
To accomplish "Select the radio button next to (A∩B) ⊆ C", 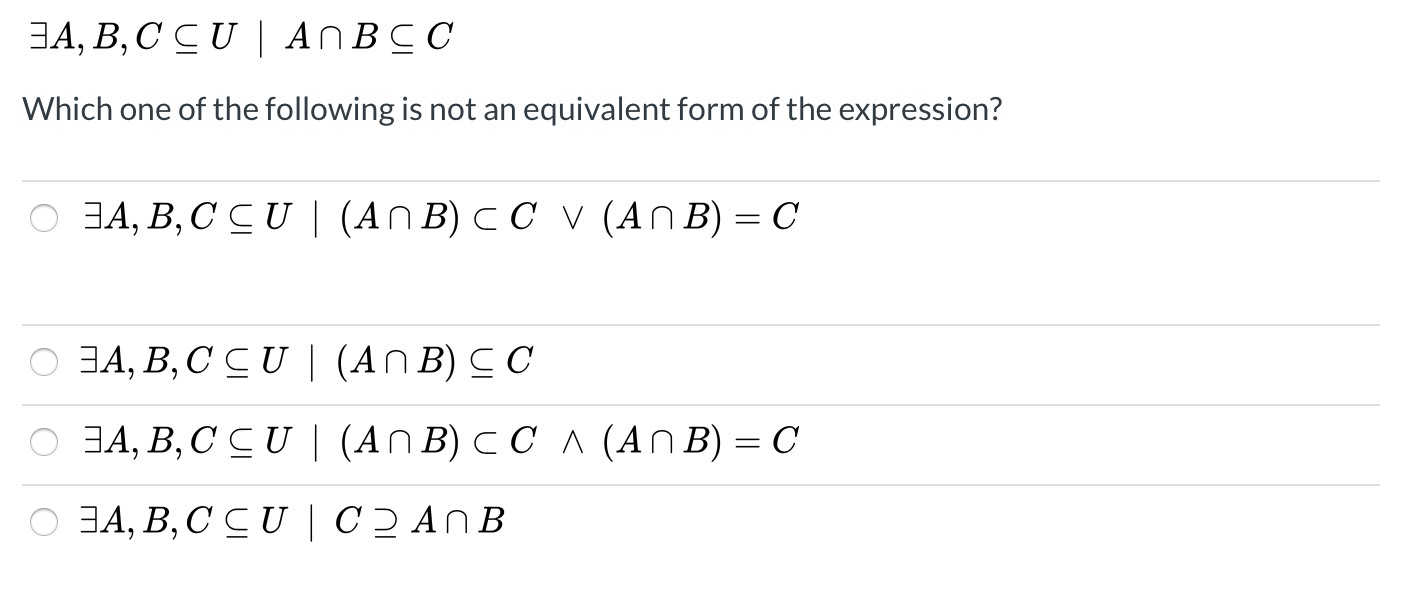I will (43, 361).
